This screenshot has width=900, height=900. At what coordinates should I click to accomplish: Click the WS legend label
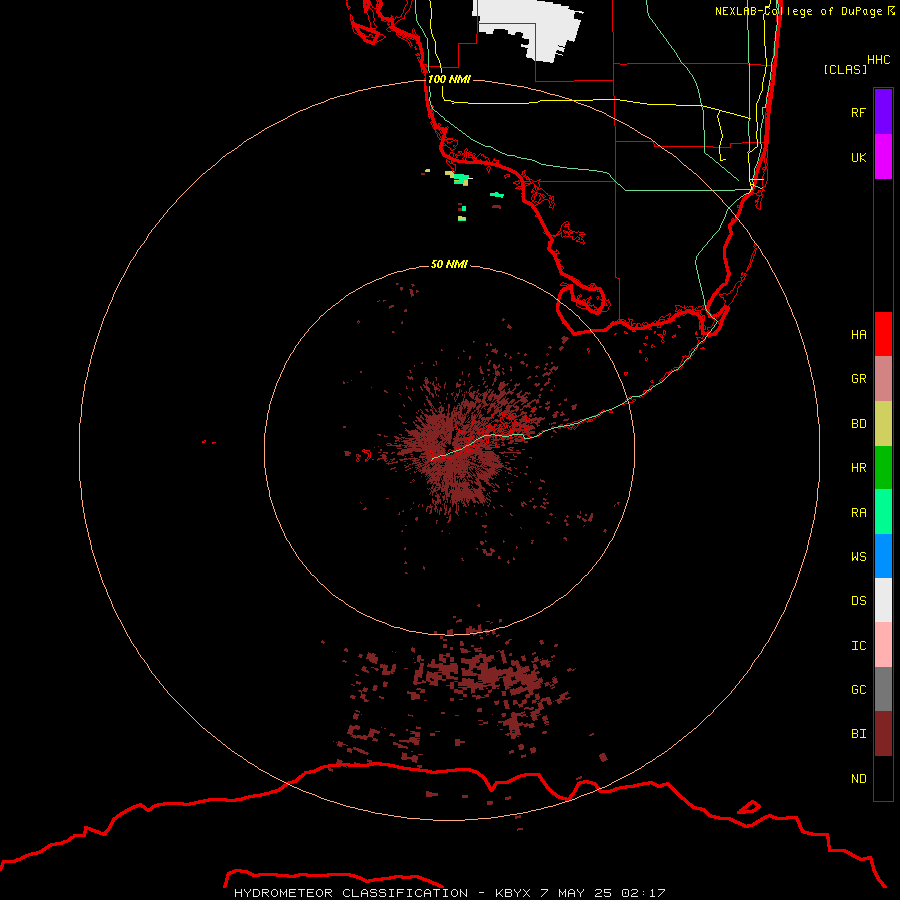pyautogui.click(x=858, y=557)
